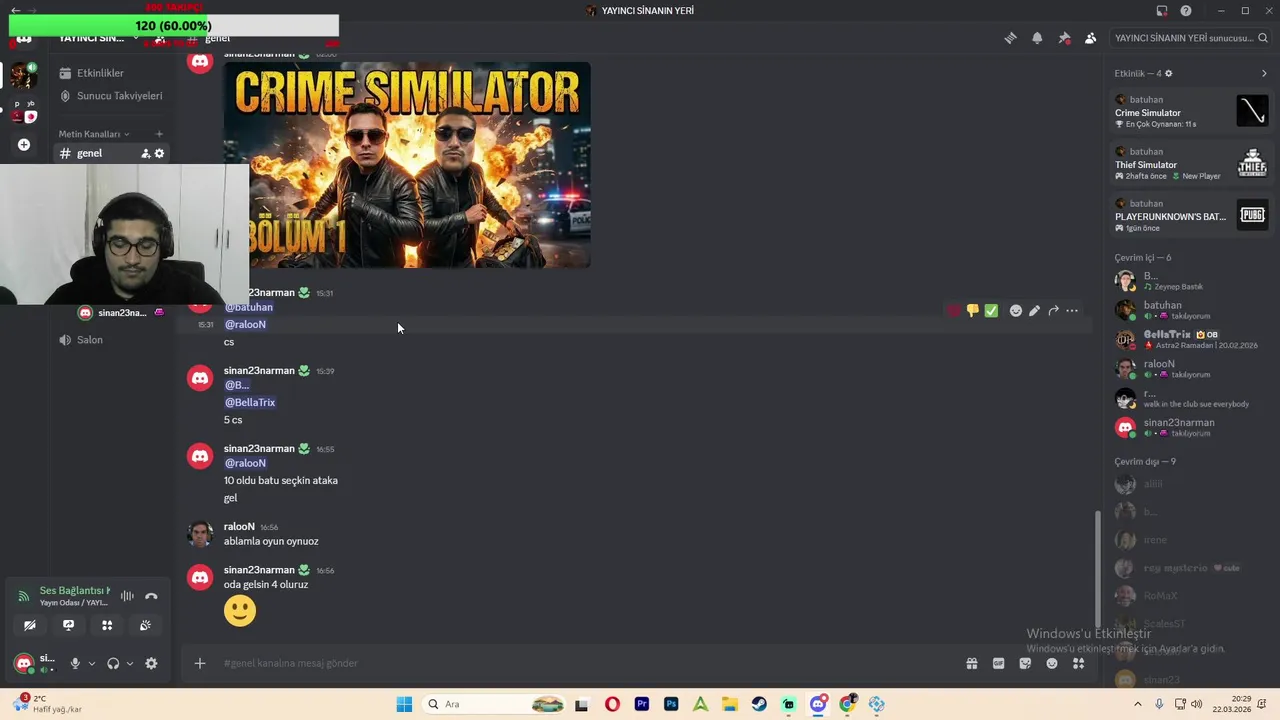
Task: Open the Threads icon in channel header
Action: coord(1010,38)
